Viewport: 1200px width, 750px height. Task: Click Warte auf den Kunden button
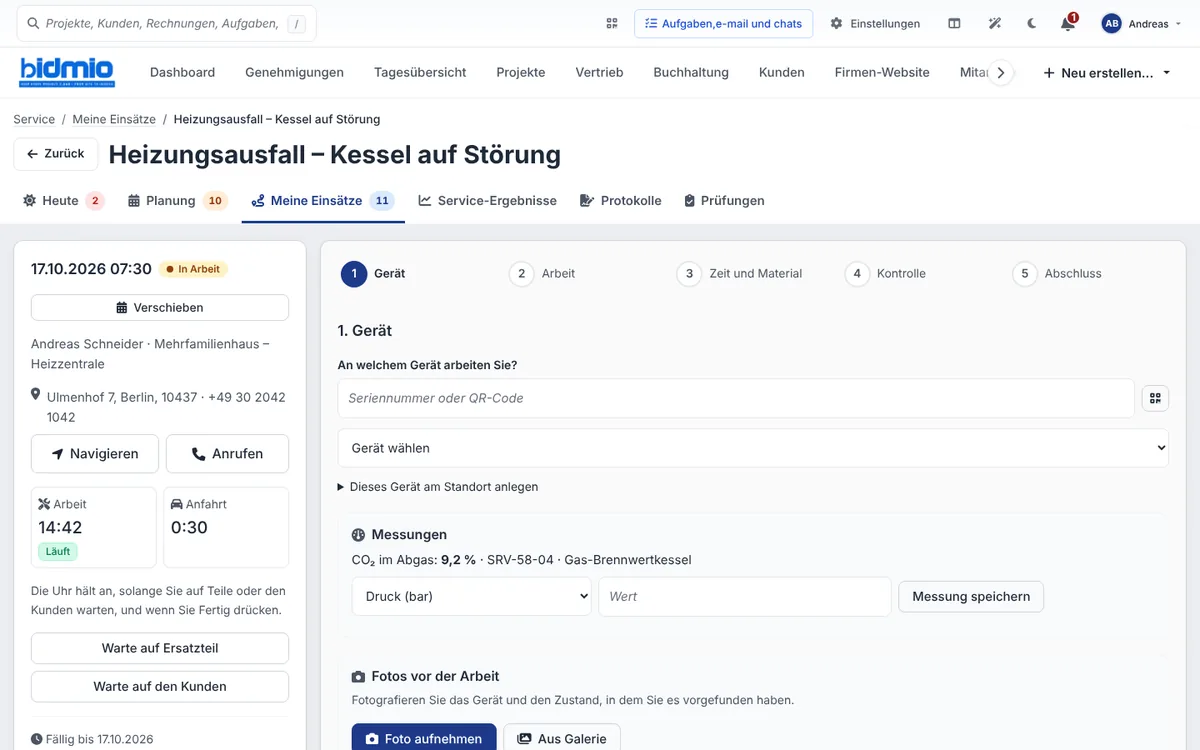[x=160, y=686]
